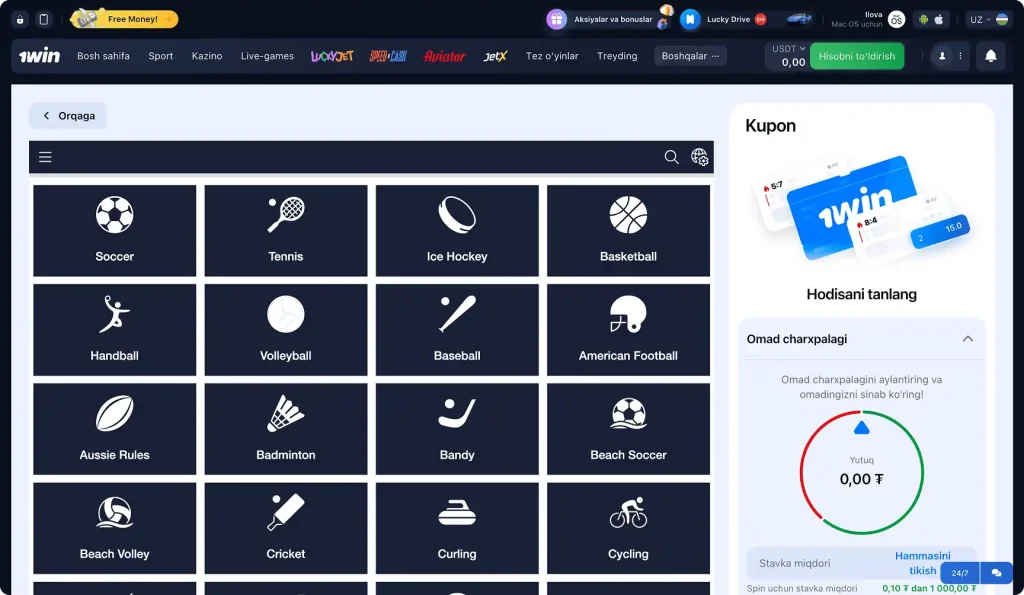This screenshot has height=595, width=1024.
Task: Open the Treyding menu item
Action: (x=617, y=56)
